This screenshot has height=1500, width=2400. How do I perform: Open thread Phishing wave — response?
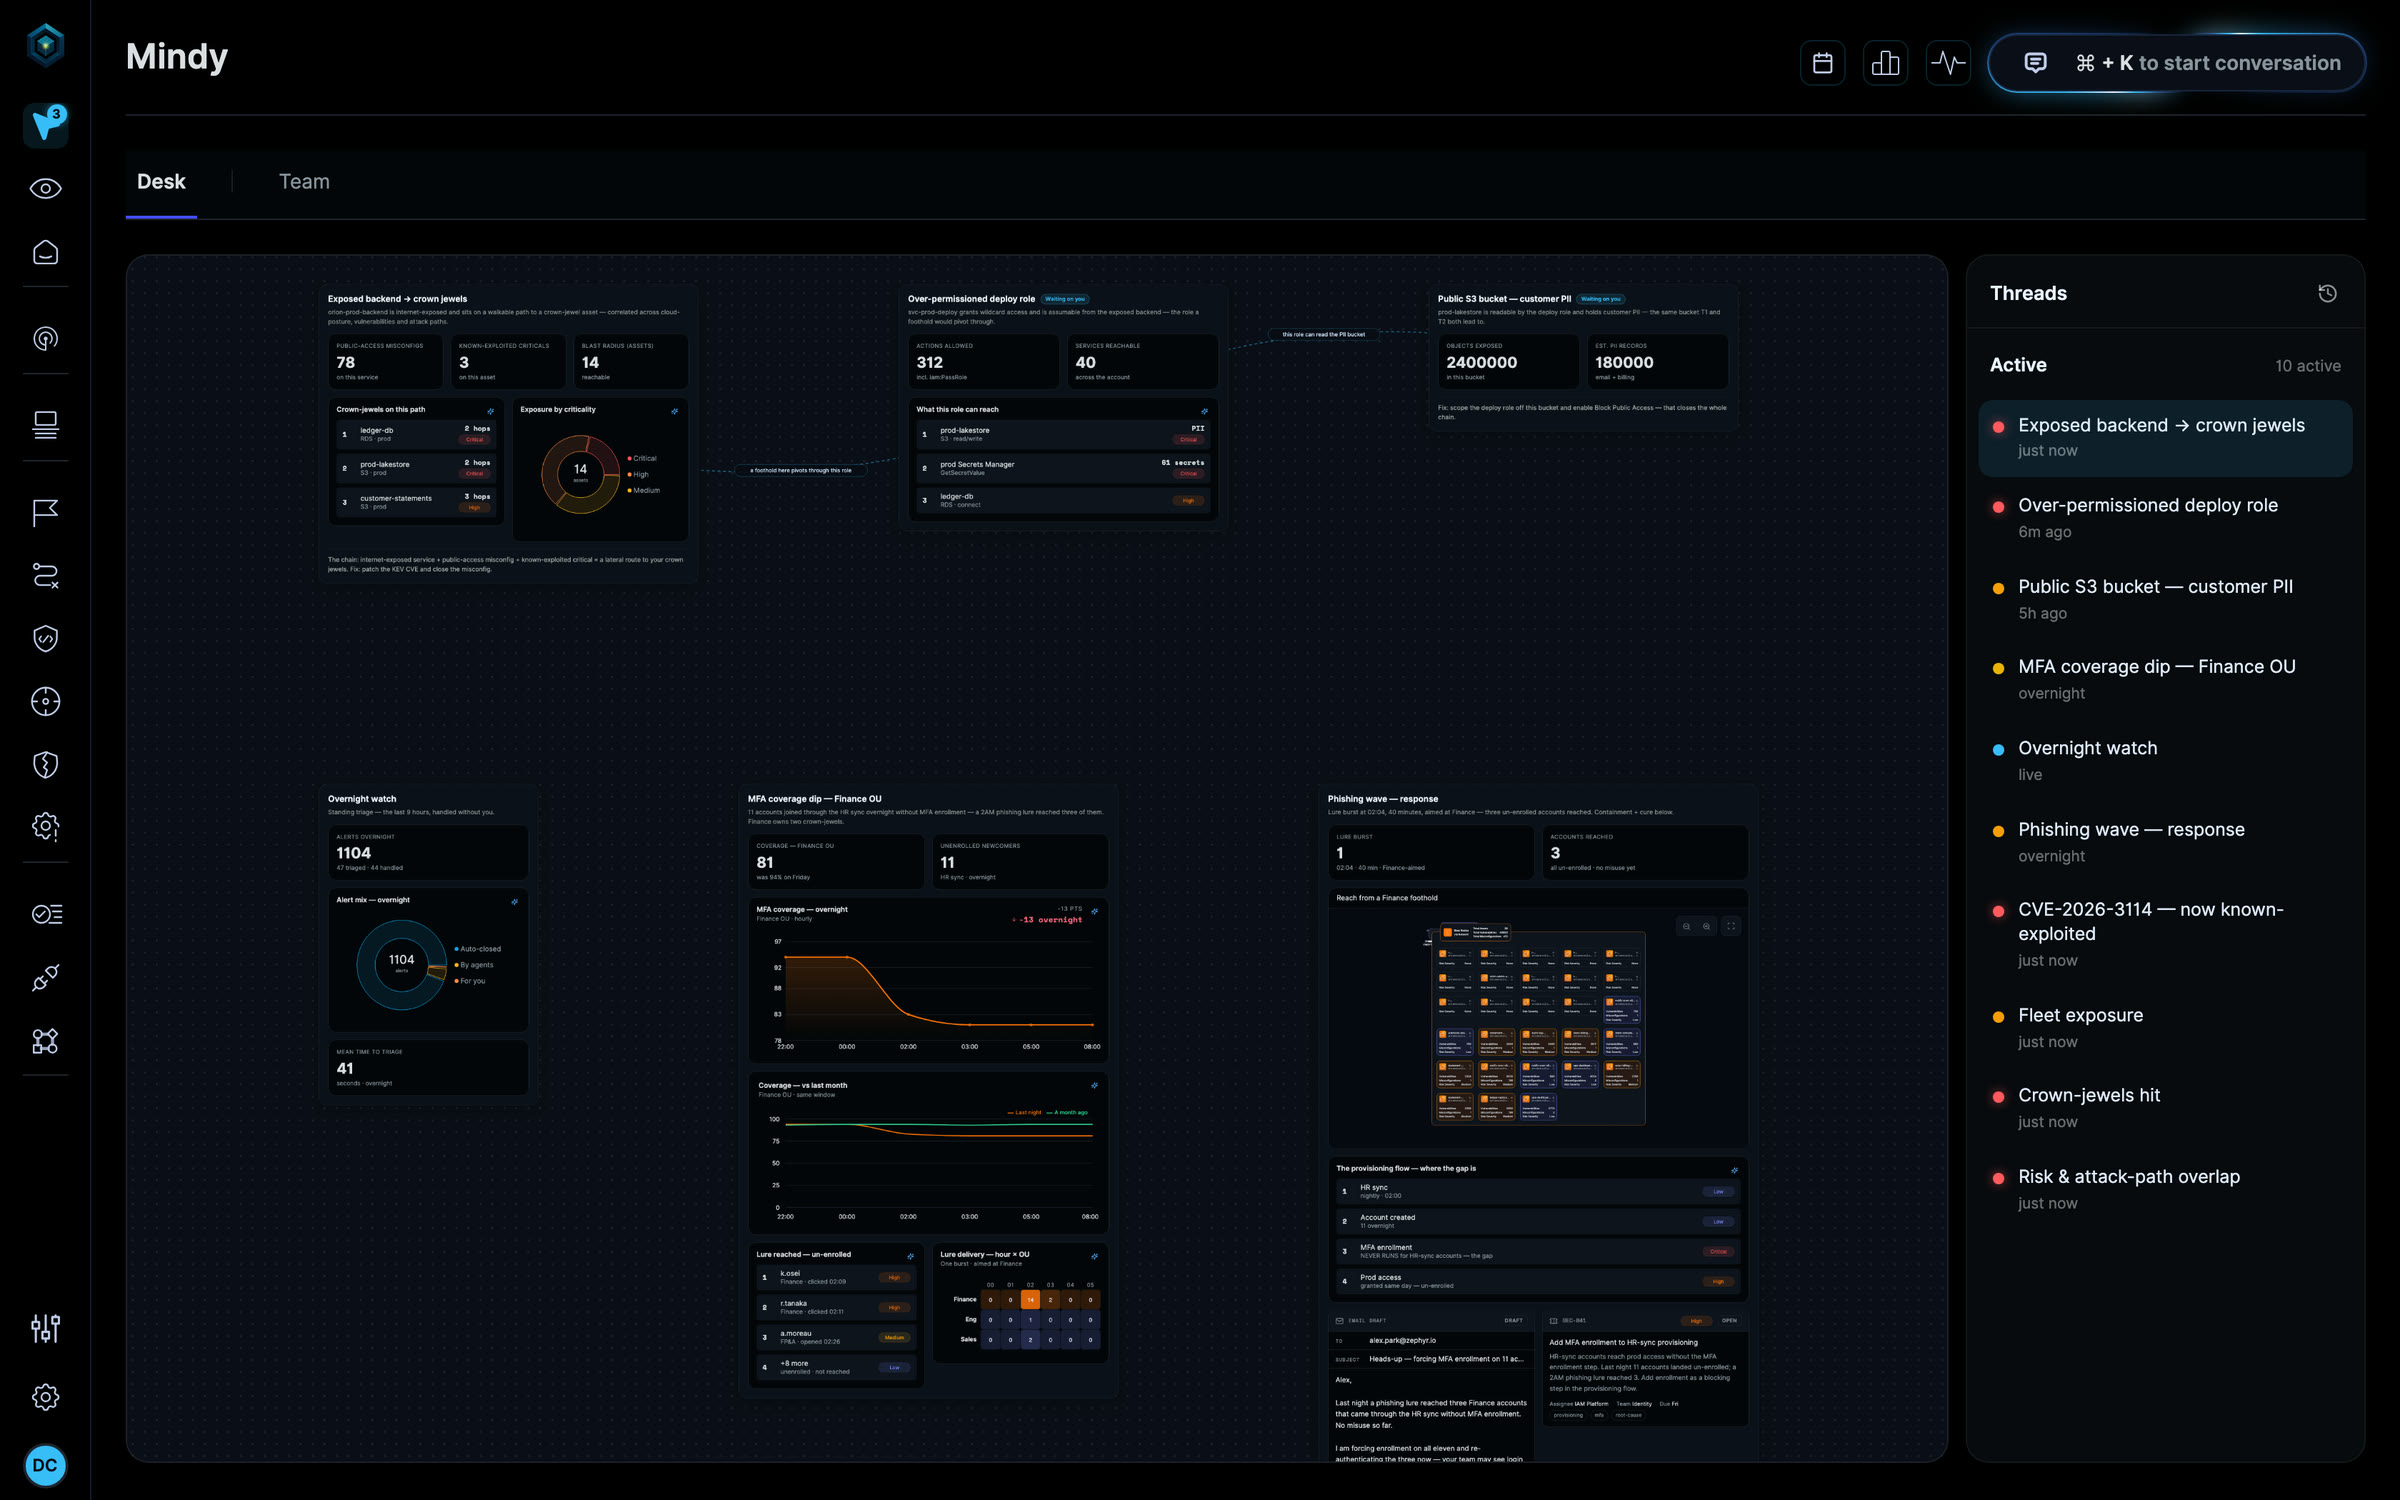(2165, 842)
